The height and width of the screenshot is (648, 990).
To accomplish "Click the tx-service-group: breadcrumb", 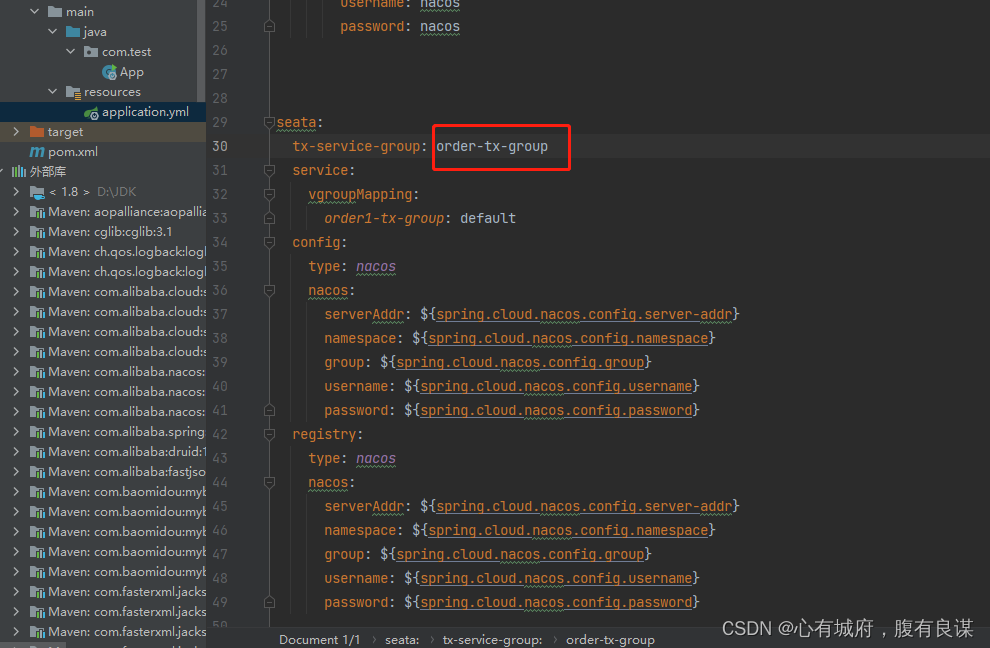I will [492, 640].
